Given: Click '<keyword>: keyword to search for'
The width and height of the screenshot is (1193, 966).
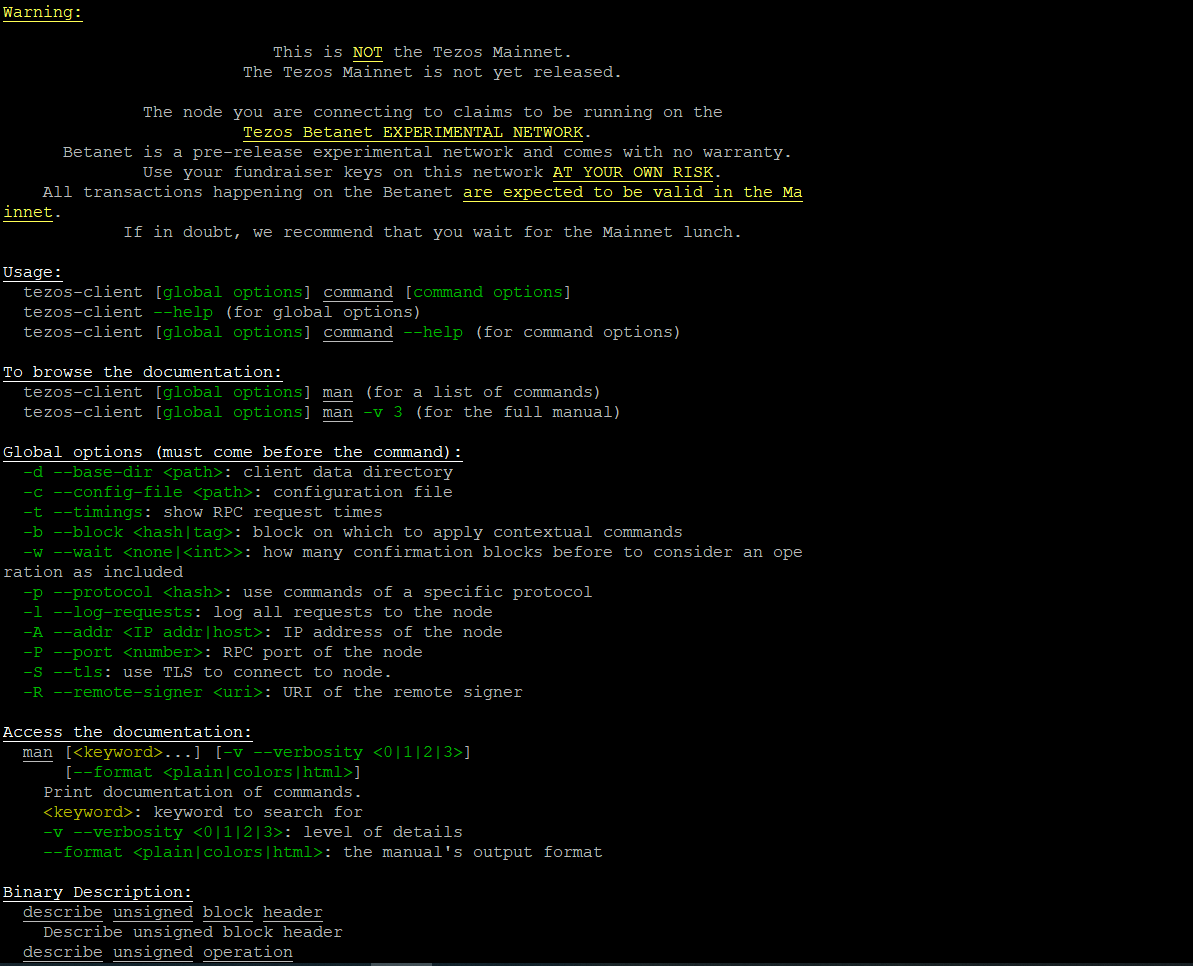Looking at the screenshot, I should coord(202,812).
